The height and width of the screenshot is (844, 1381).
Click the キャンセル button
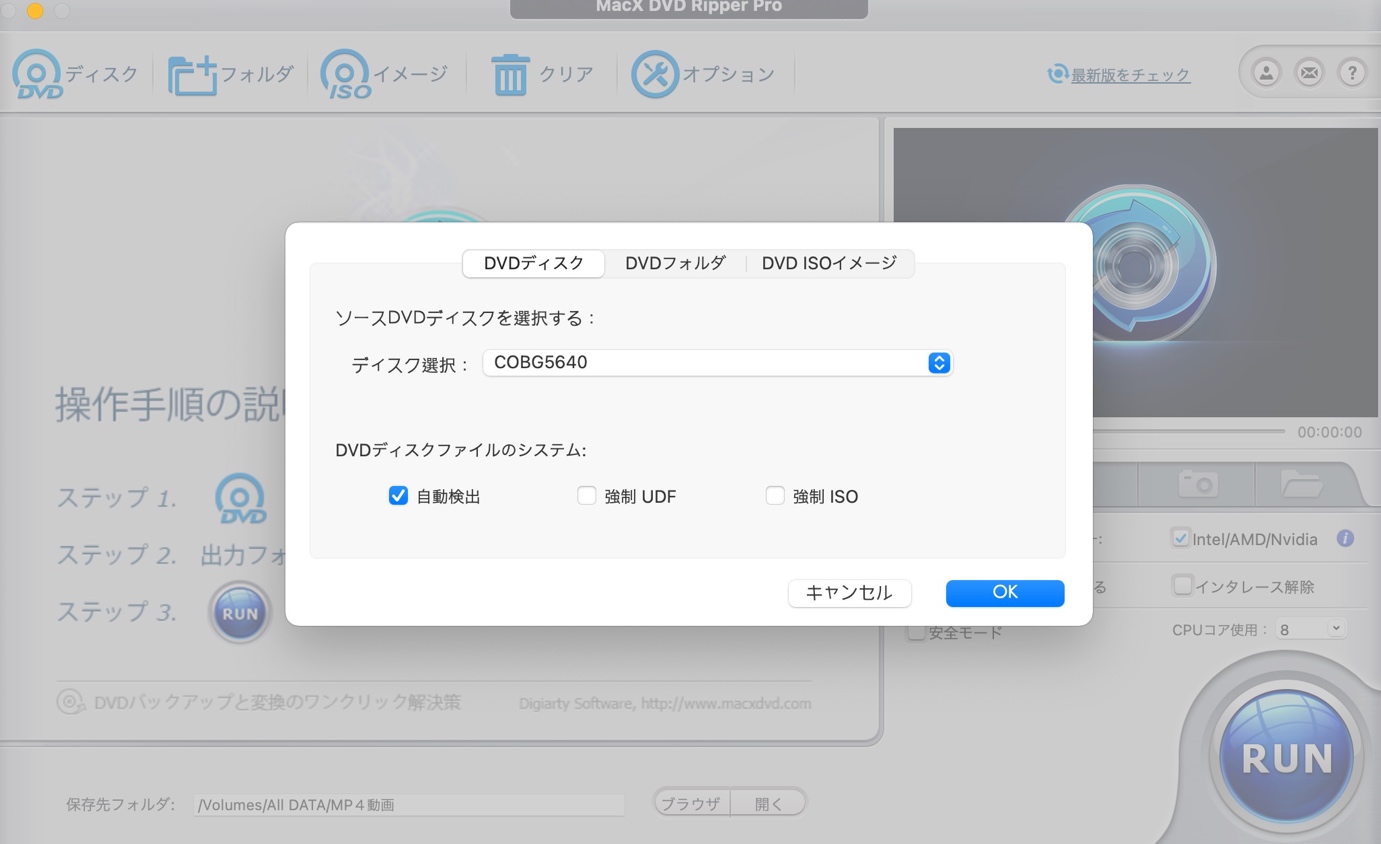coord(849,593)
